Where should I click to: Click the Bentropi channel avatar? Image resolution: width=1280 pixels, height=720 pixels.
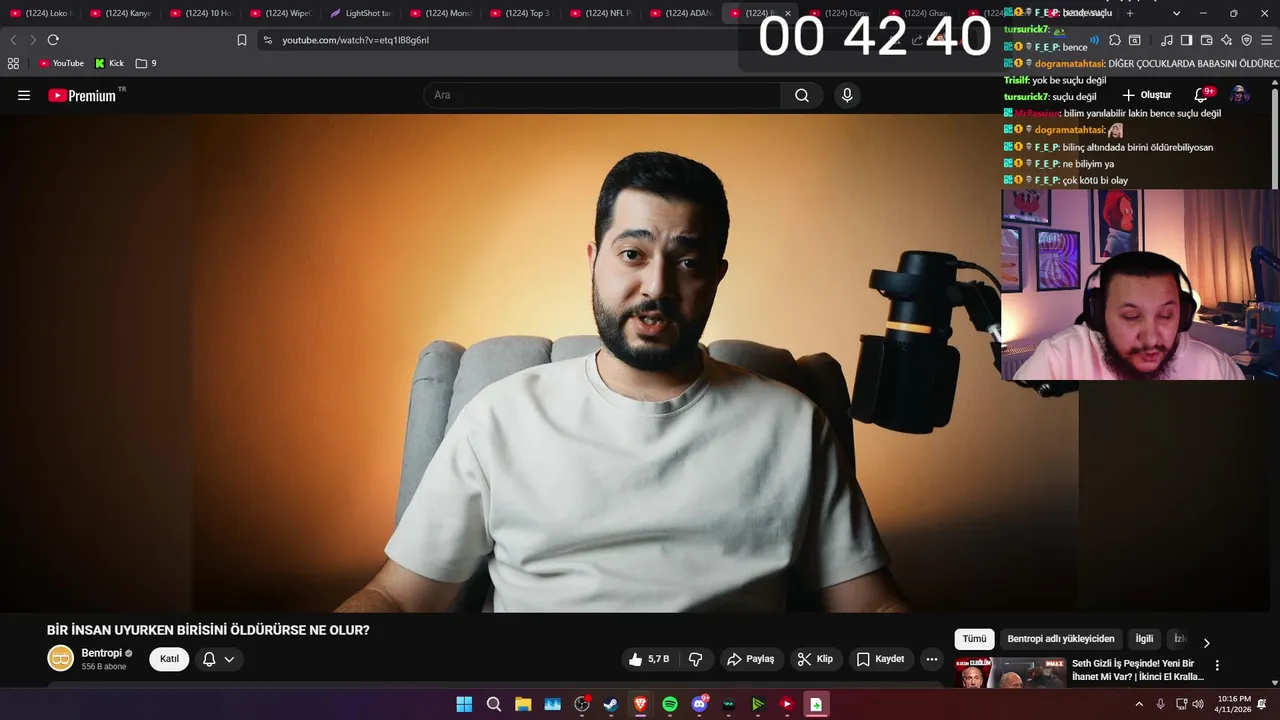(x=61, y=658)
